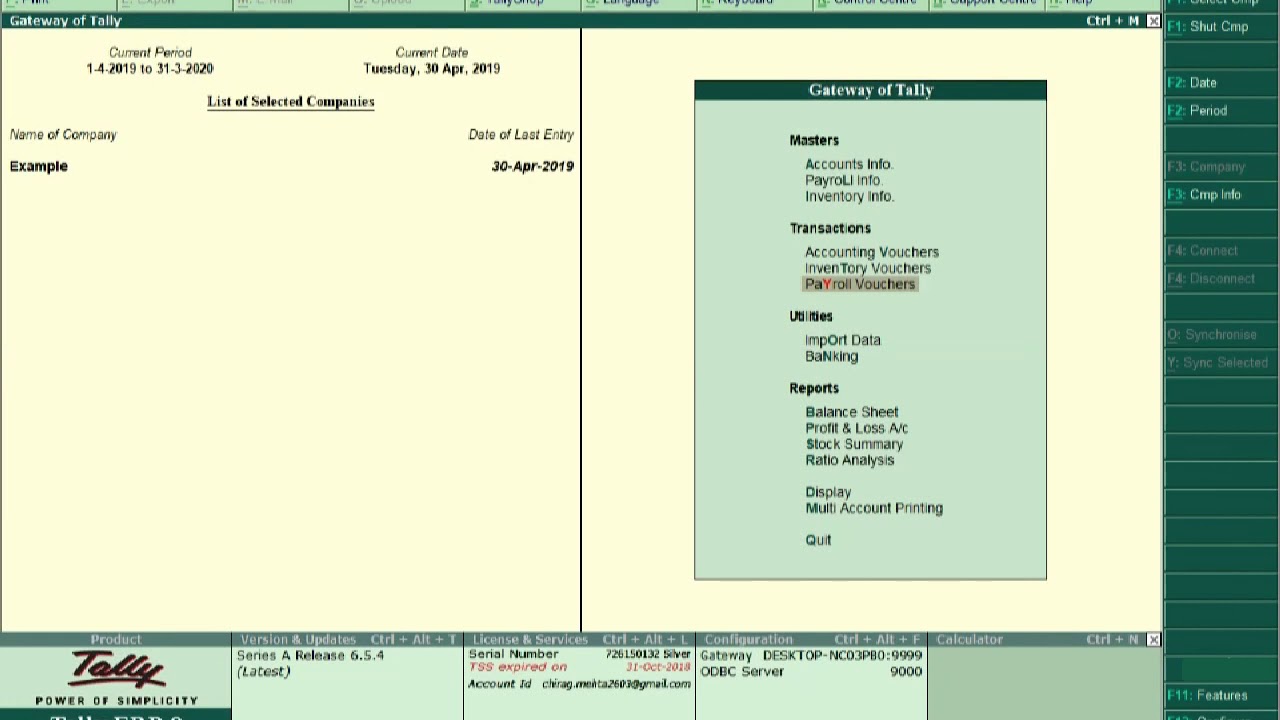Open Import Data utility
The width and height of the screenshot is (1280, 720).
pos(843,340)
